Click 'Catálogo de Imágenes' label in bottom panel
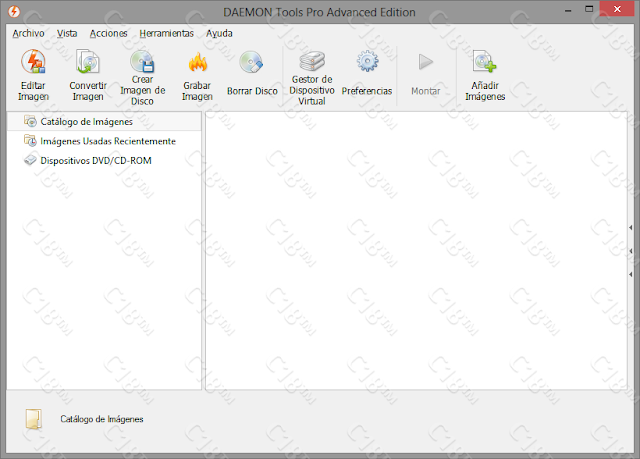The height and width of the screenshot is (459, 640). [x=102, y=419]
